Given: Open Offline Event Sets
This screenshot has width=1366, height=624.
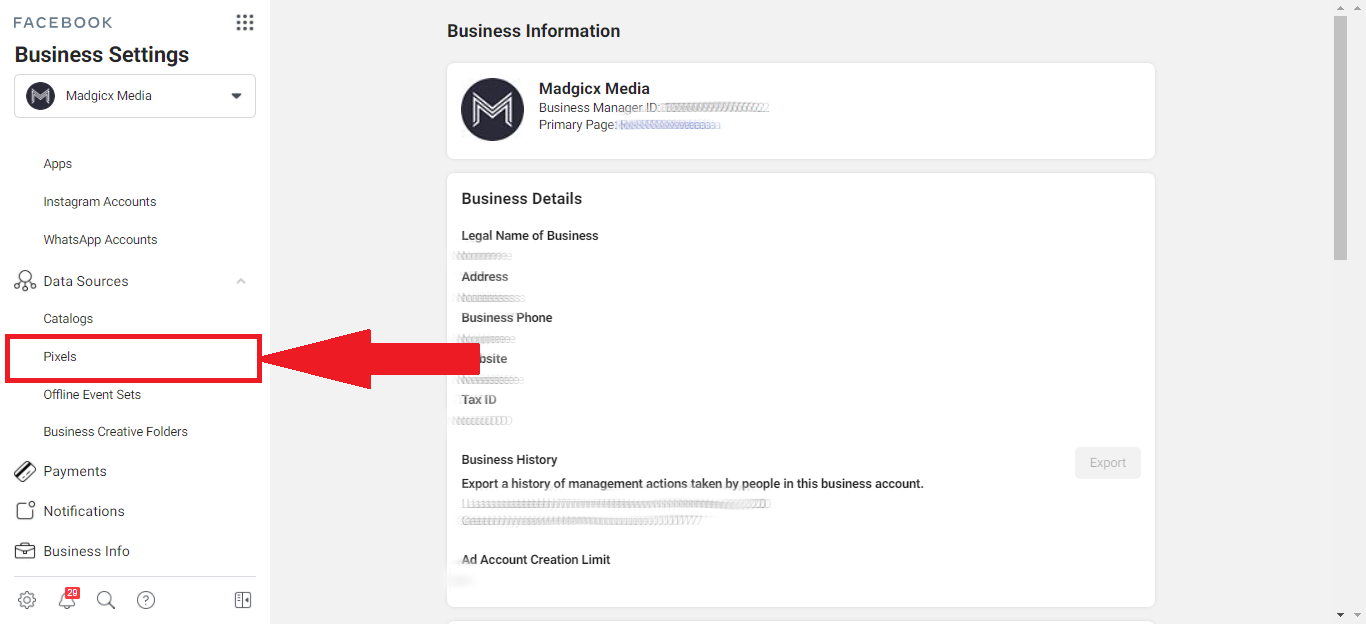Looking at the screenshot, I should 92,395.
